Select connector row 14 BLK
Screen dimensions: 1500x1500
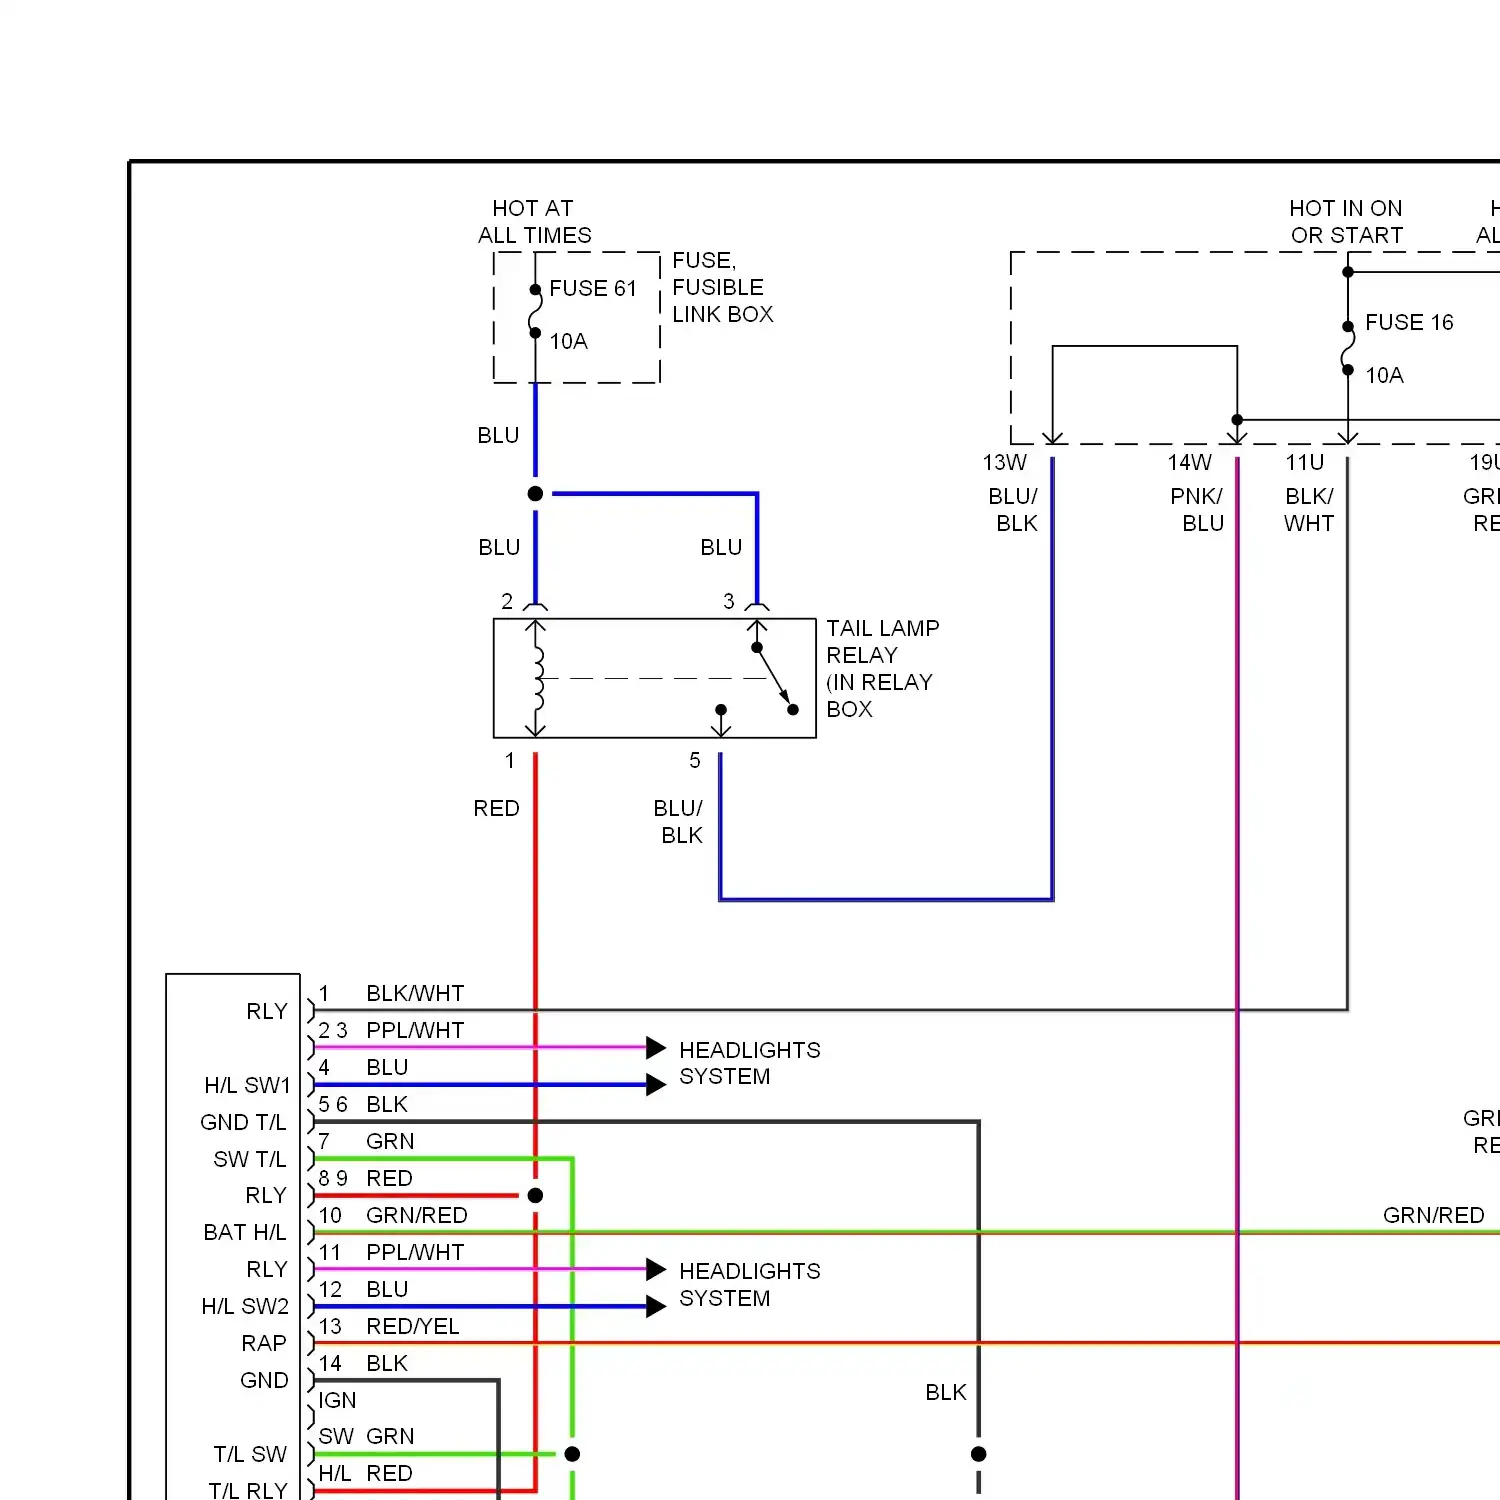363,1364
